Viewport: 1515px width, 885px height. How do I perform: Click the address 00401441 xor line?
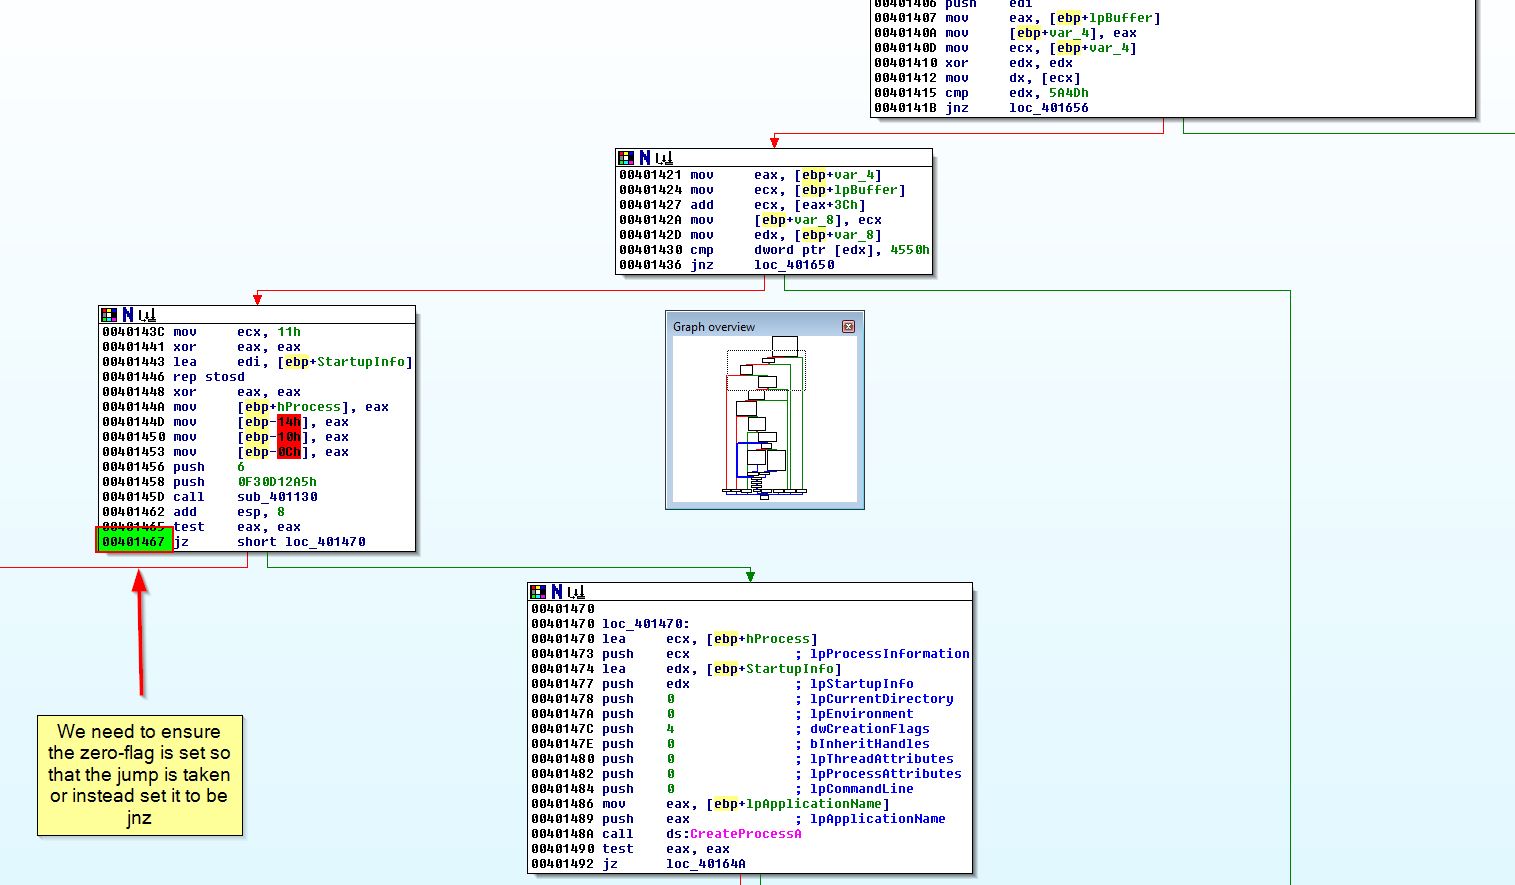tap(201, 347)
